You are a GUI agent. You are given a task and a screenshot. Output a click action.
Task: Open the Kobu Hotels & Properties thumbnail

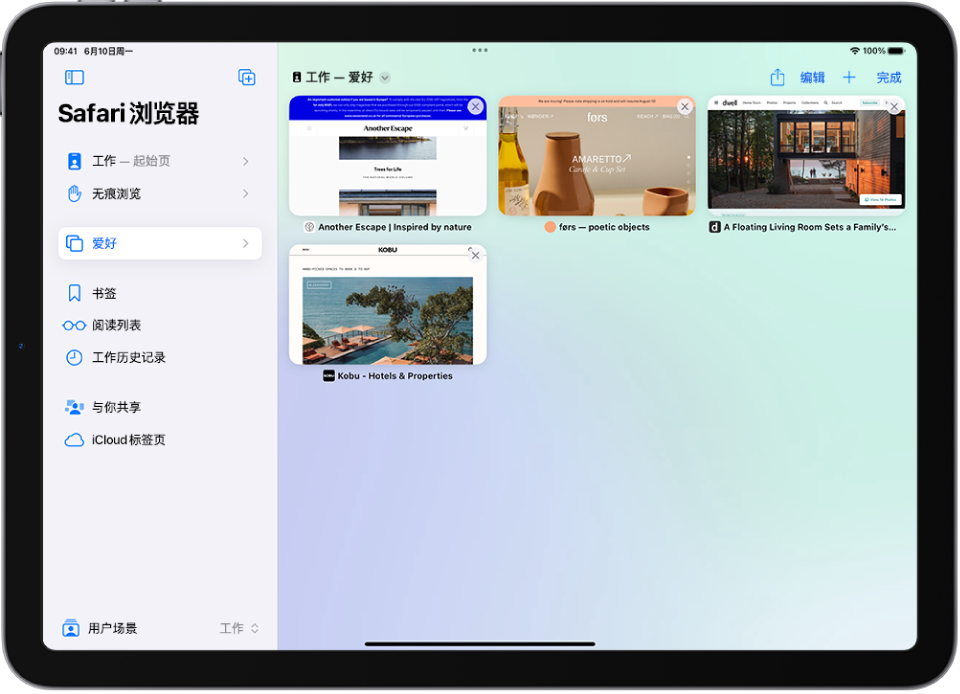point(388,304)
